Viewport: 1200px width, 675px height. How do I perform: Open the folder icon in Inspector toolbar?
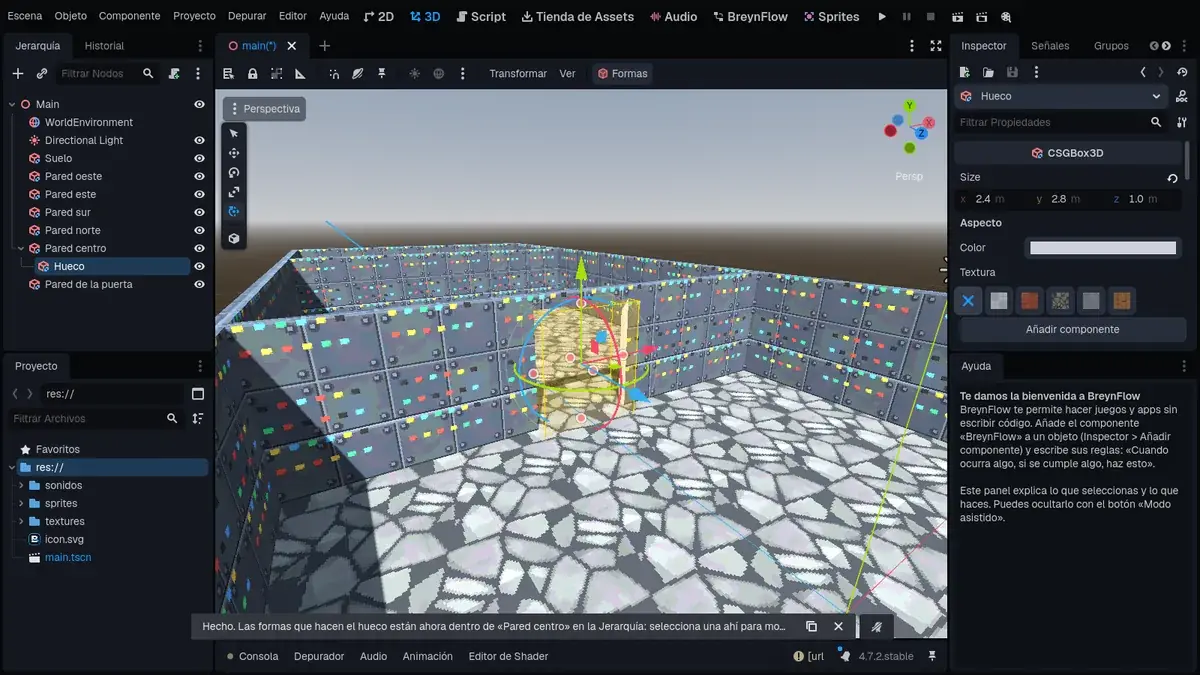[x=988, y=72]
